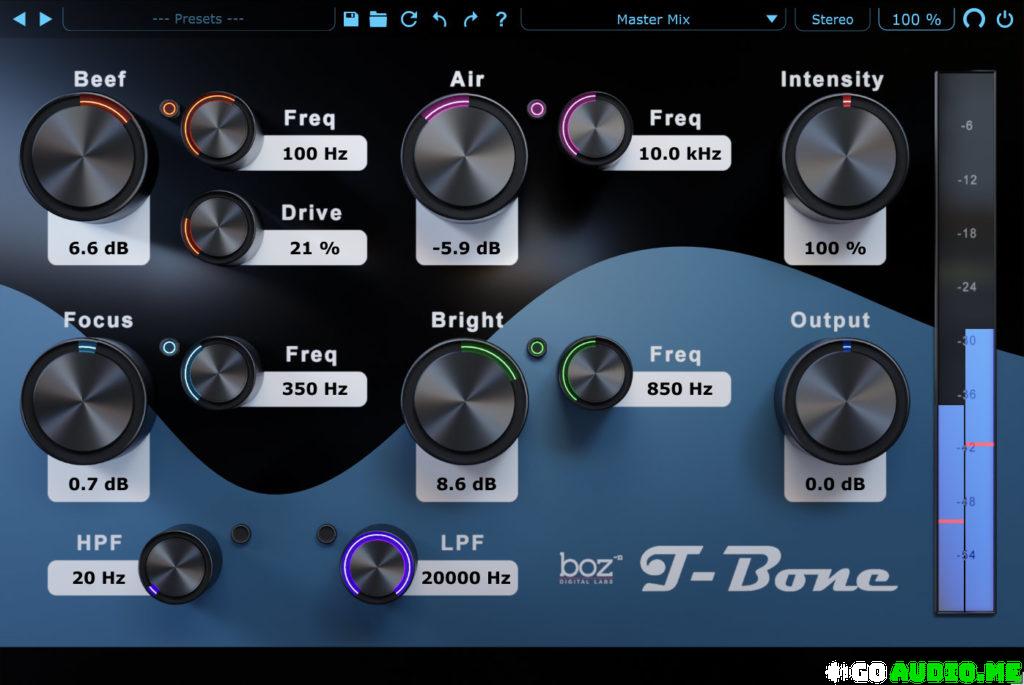Click the Focus frequency field 350 Hz
The width and height of the screenshot is (1024, 685).
(x=315, y=389)
